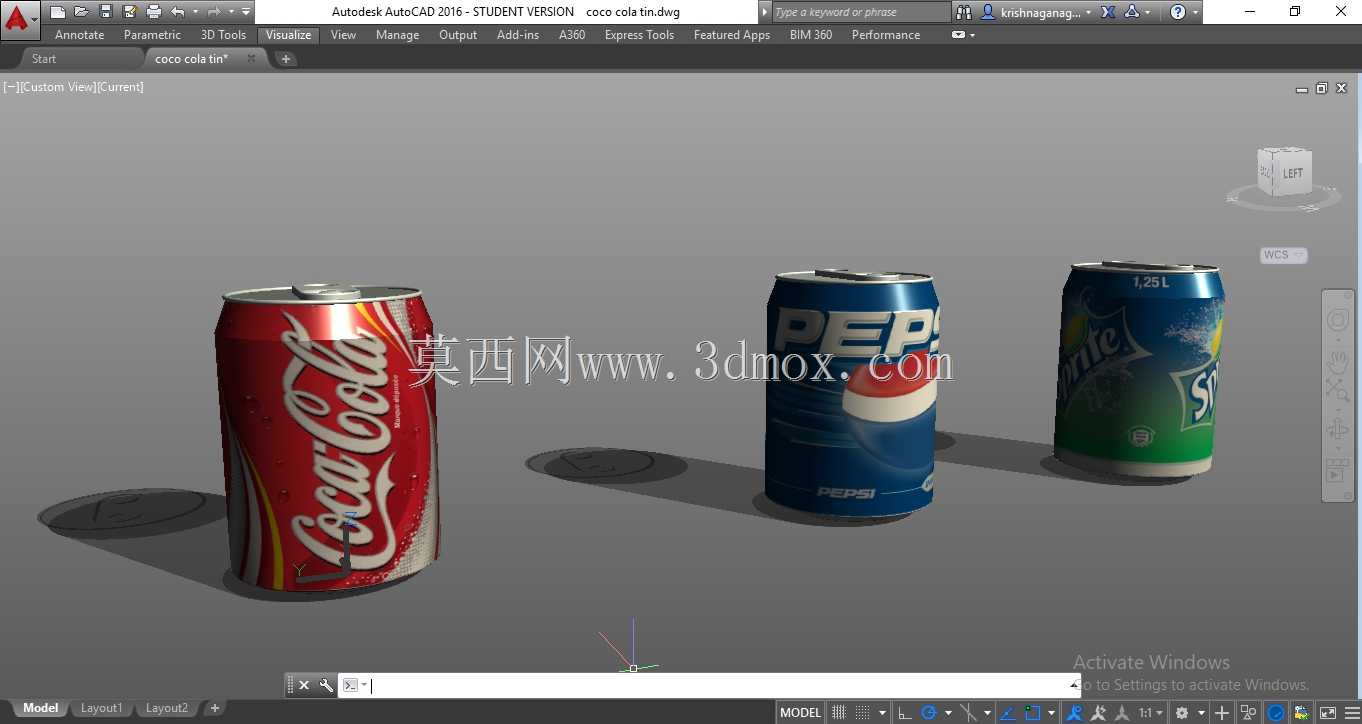Click the keyword search input field

pos(861,12)
